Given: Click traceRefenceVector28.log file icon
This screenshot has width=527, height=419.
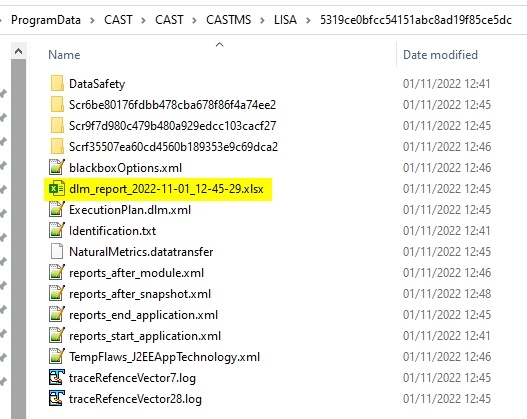Looking at the screenshot, I should 57,399.
